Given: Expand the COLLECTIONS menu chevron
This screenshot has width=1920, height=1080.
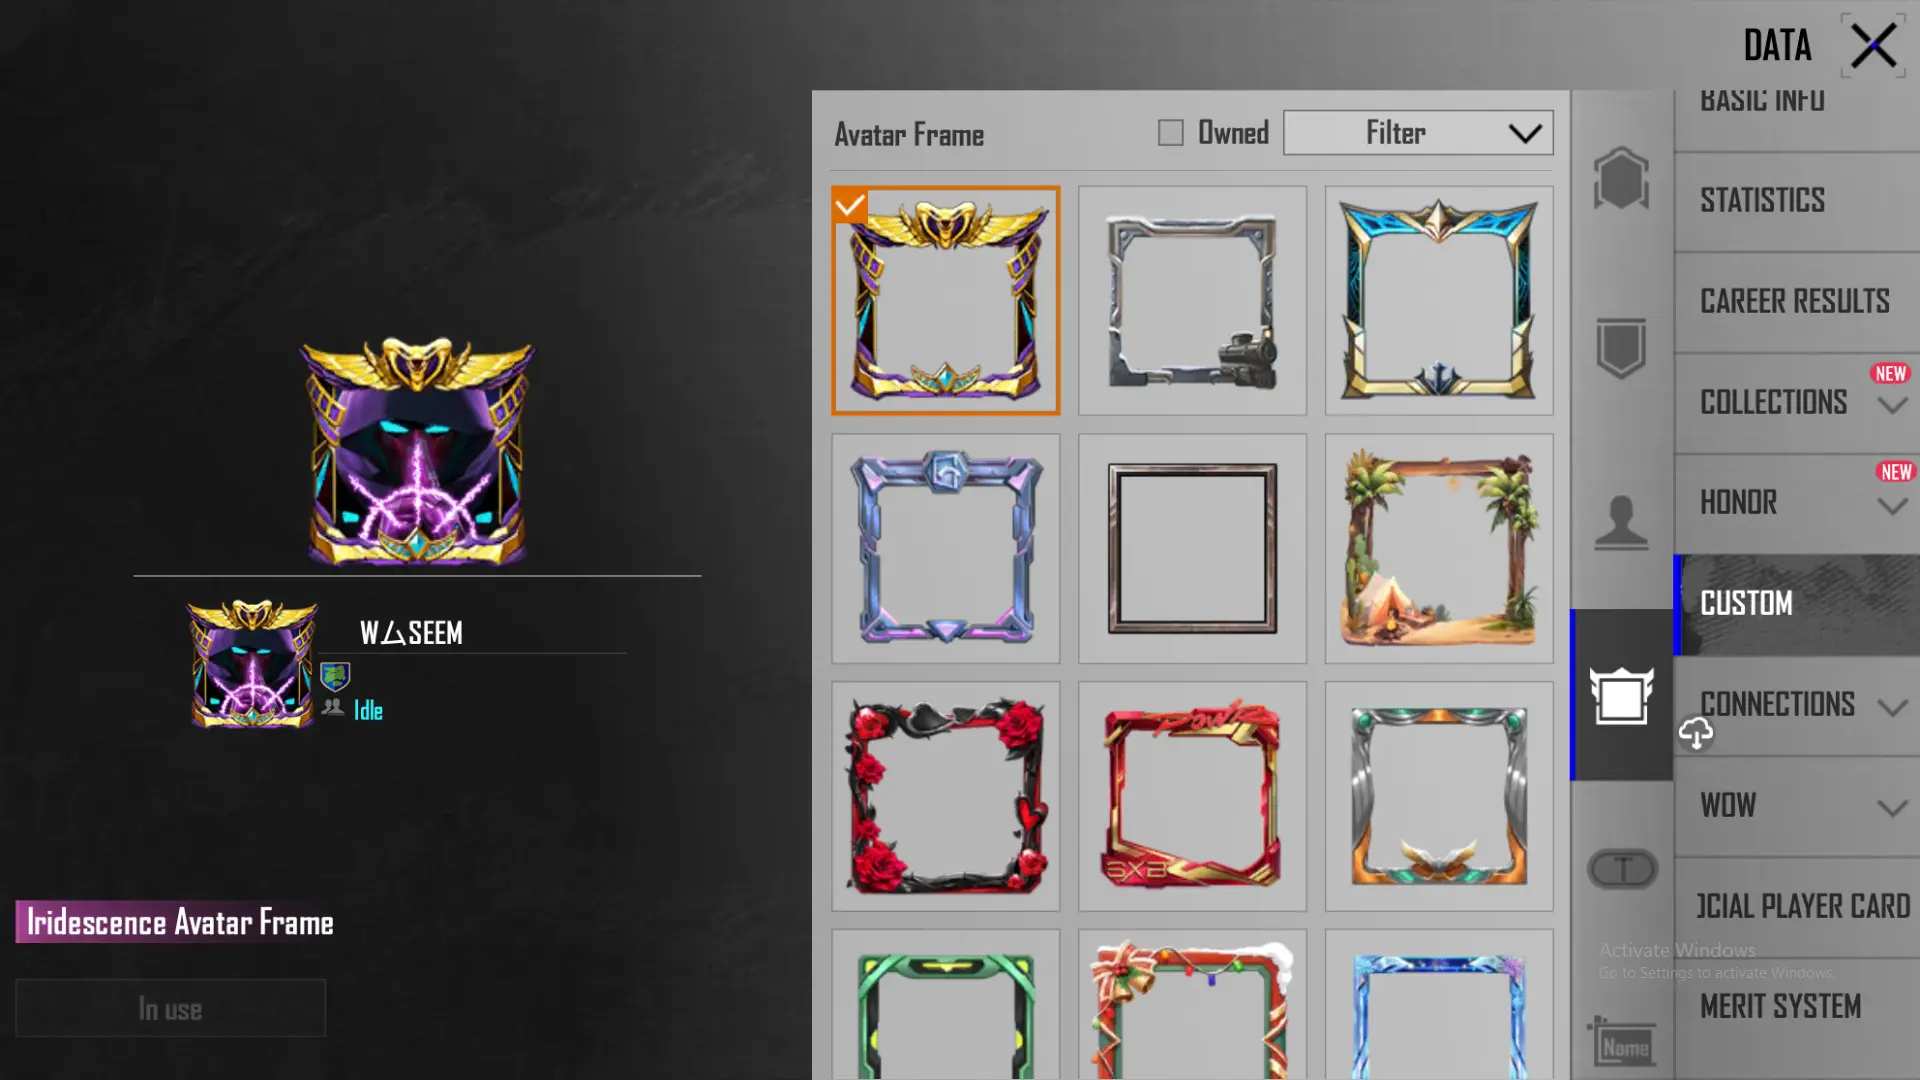Looking at the screenshot, I should point(1892,405).
